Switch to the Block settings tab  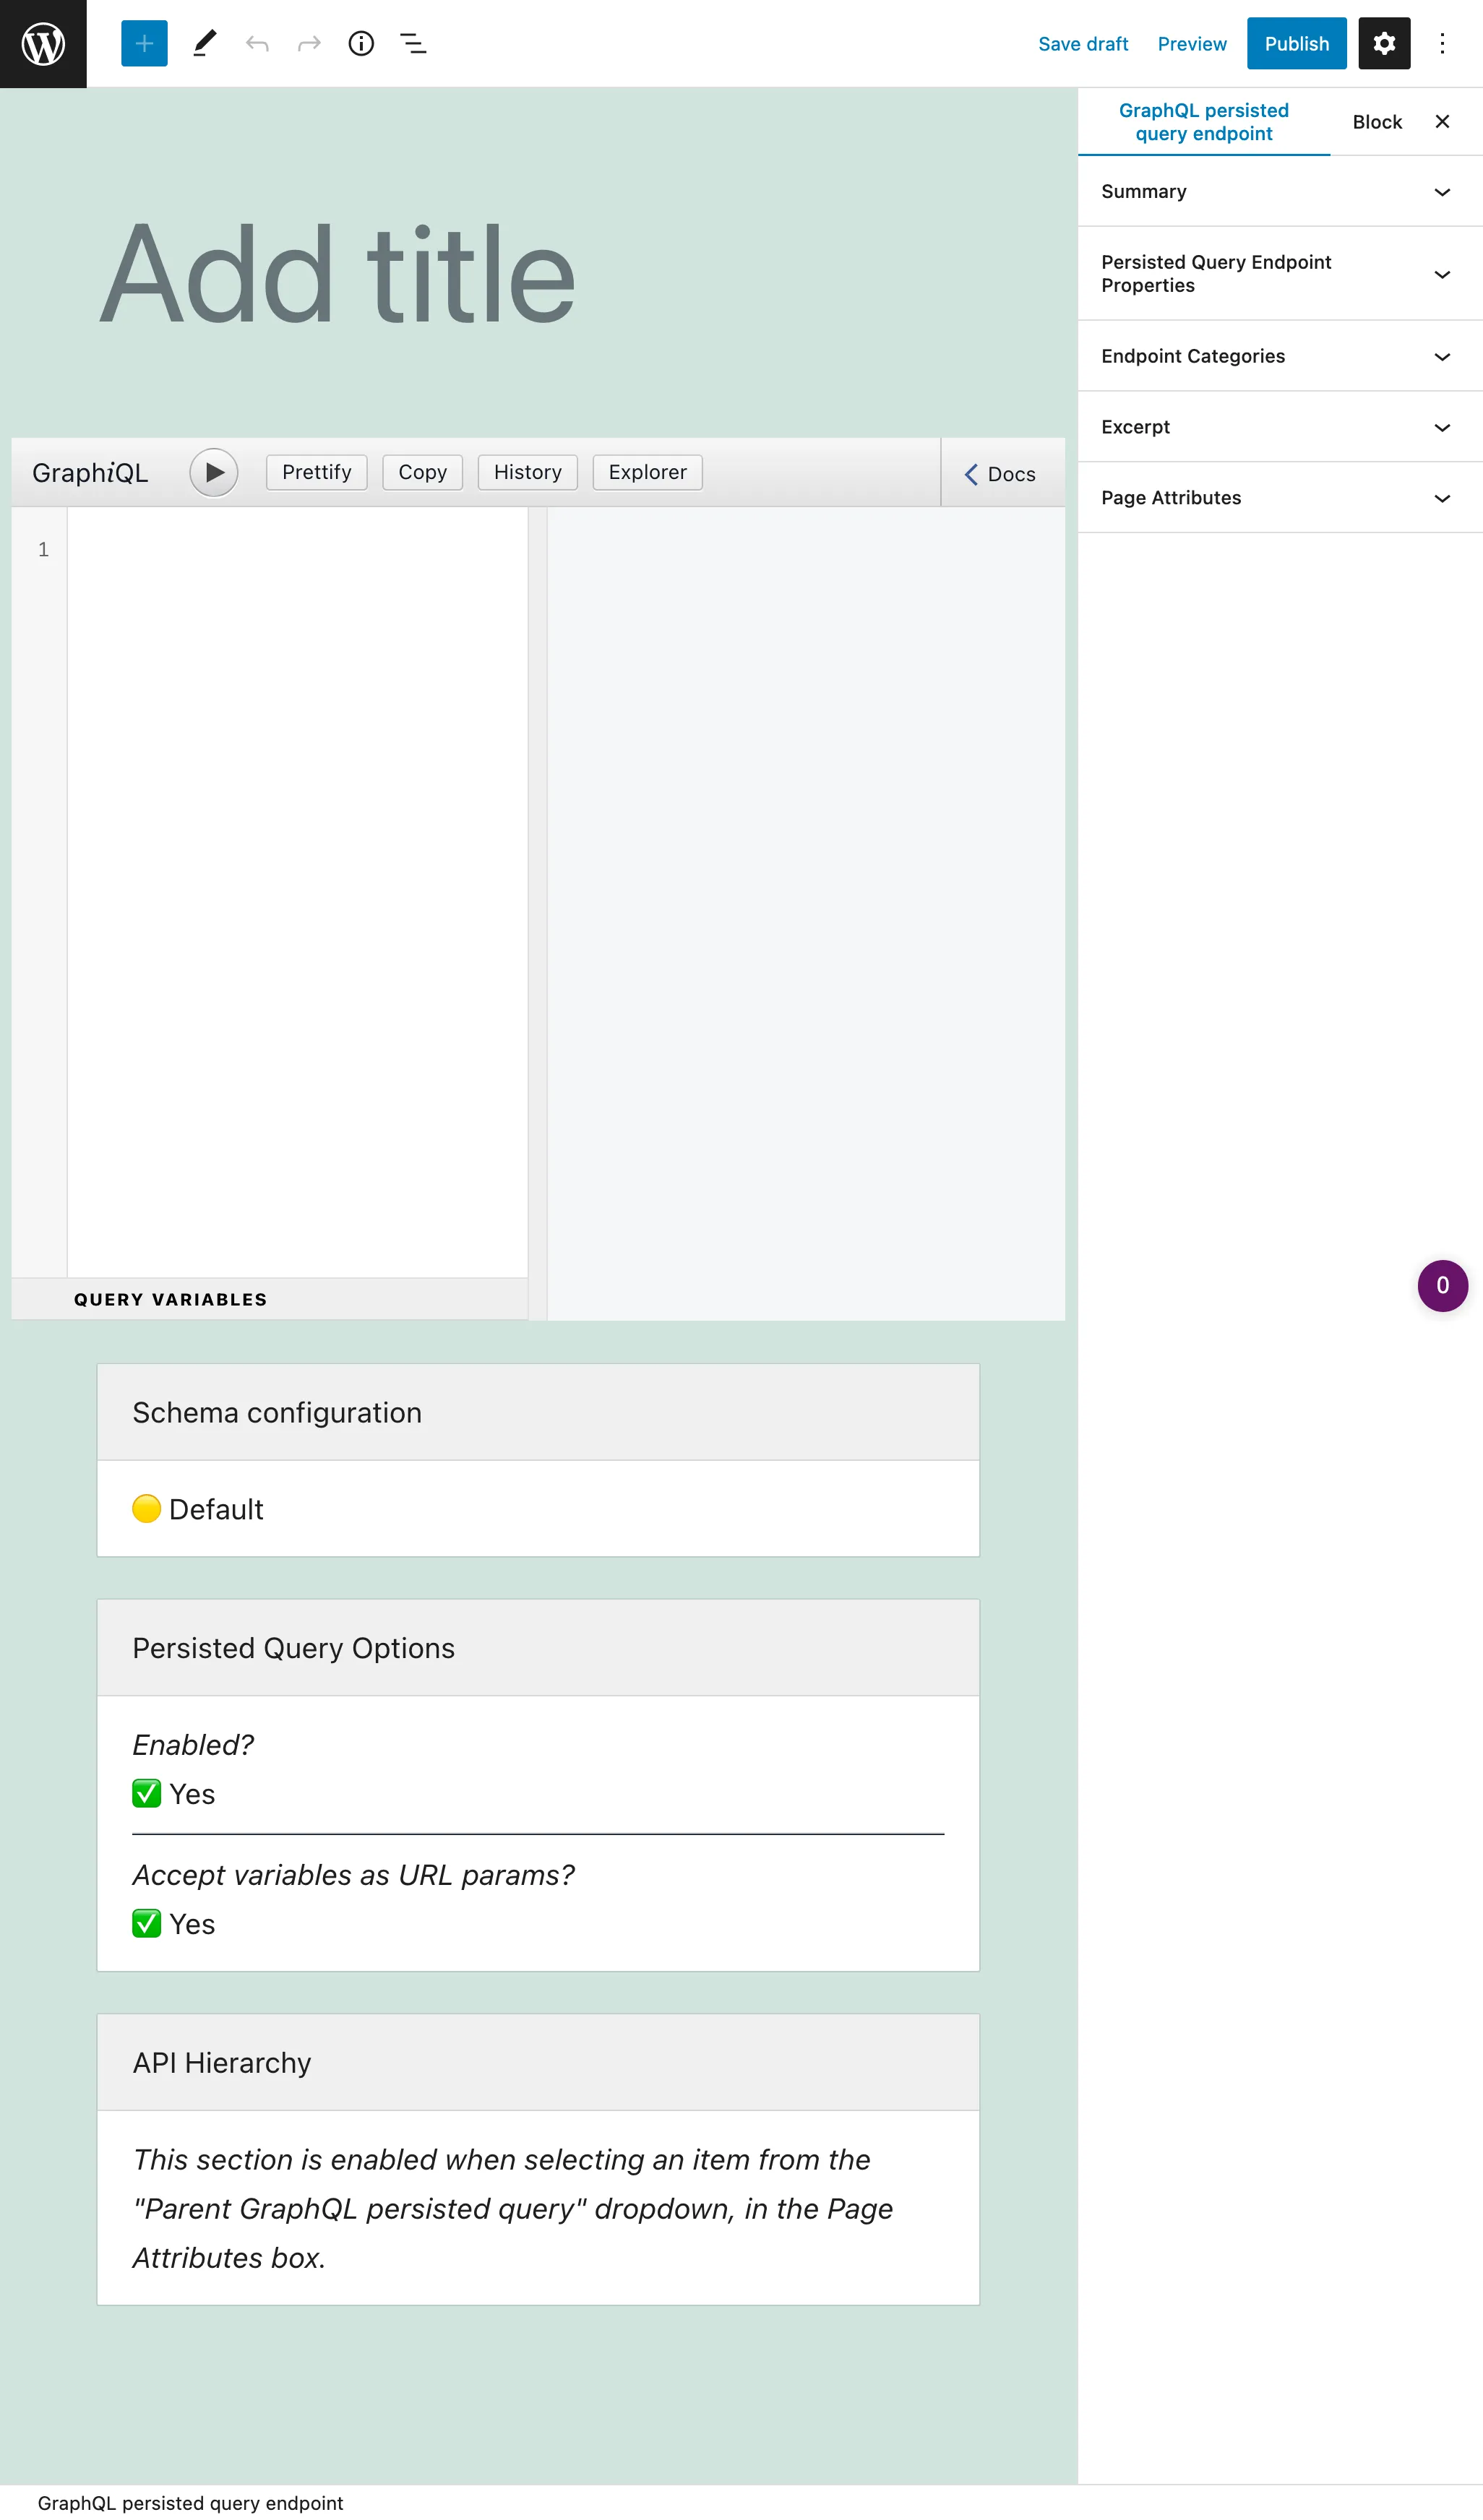tap(1377, 120)
